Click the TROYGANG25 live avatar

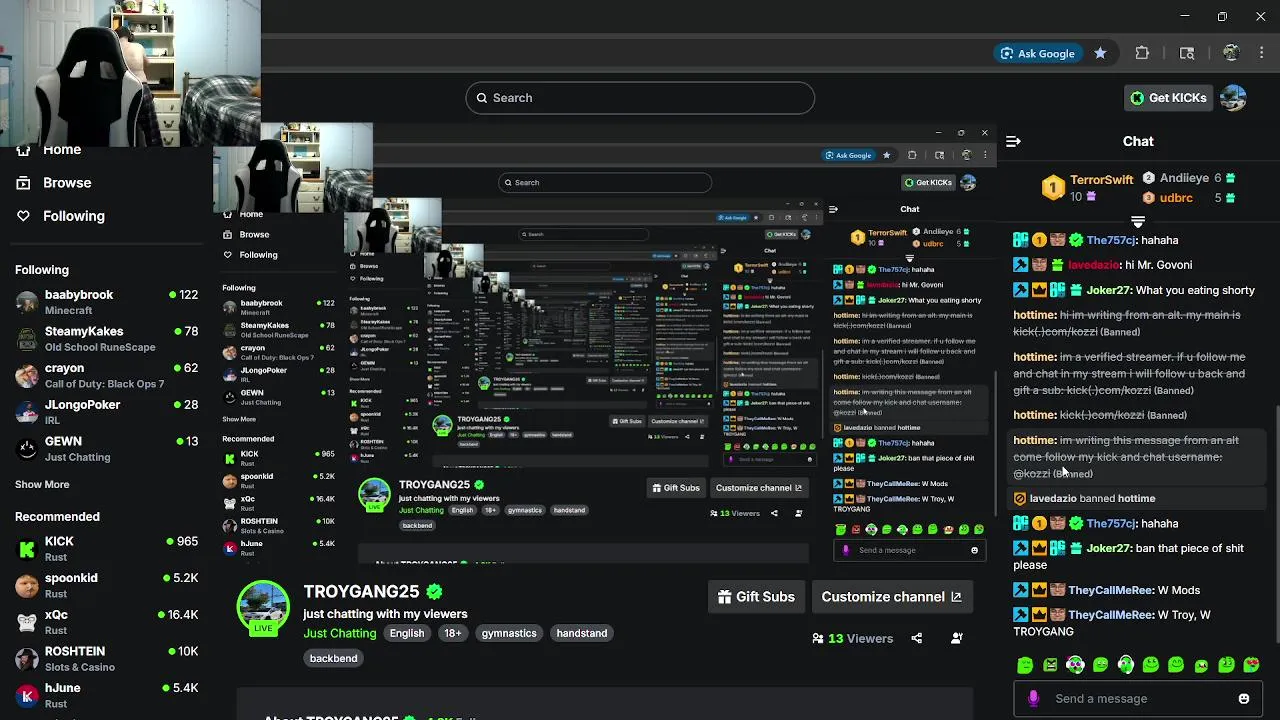pyautogui.click(x=263, y=607)
